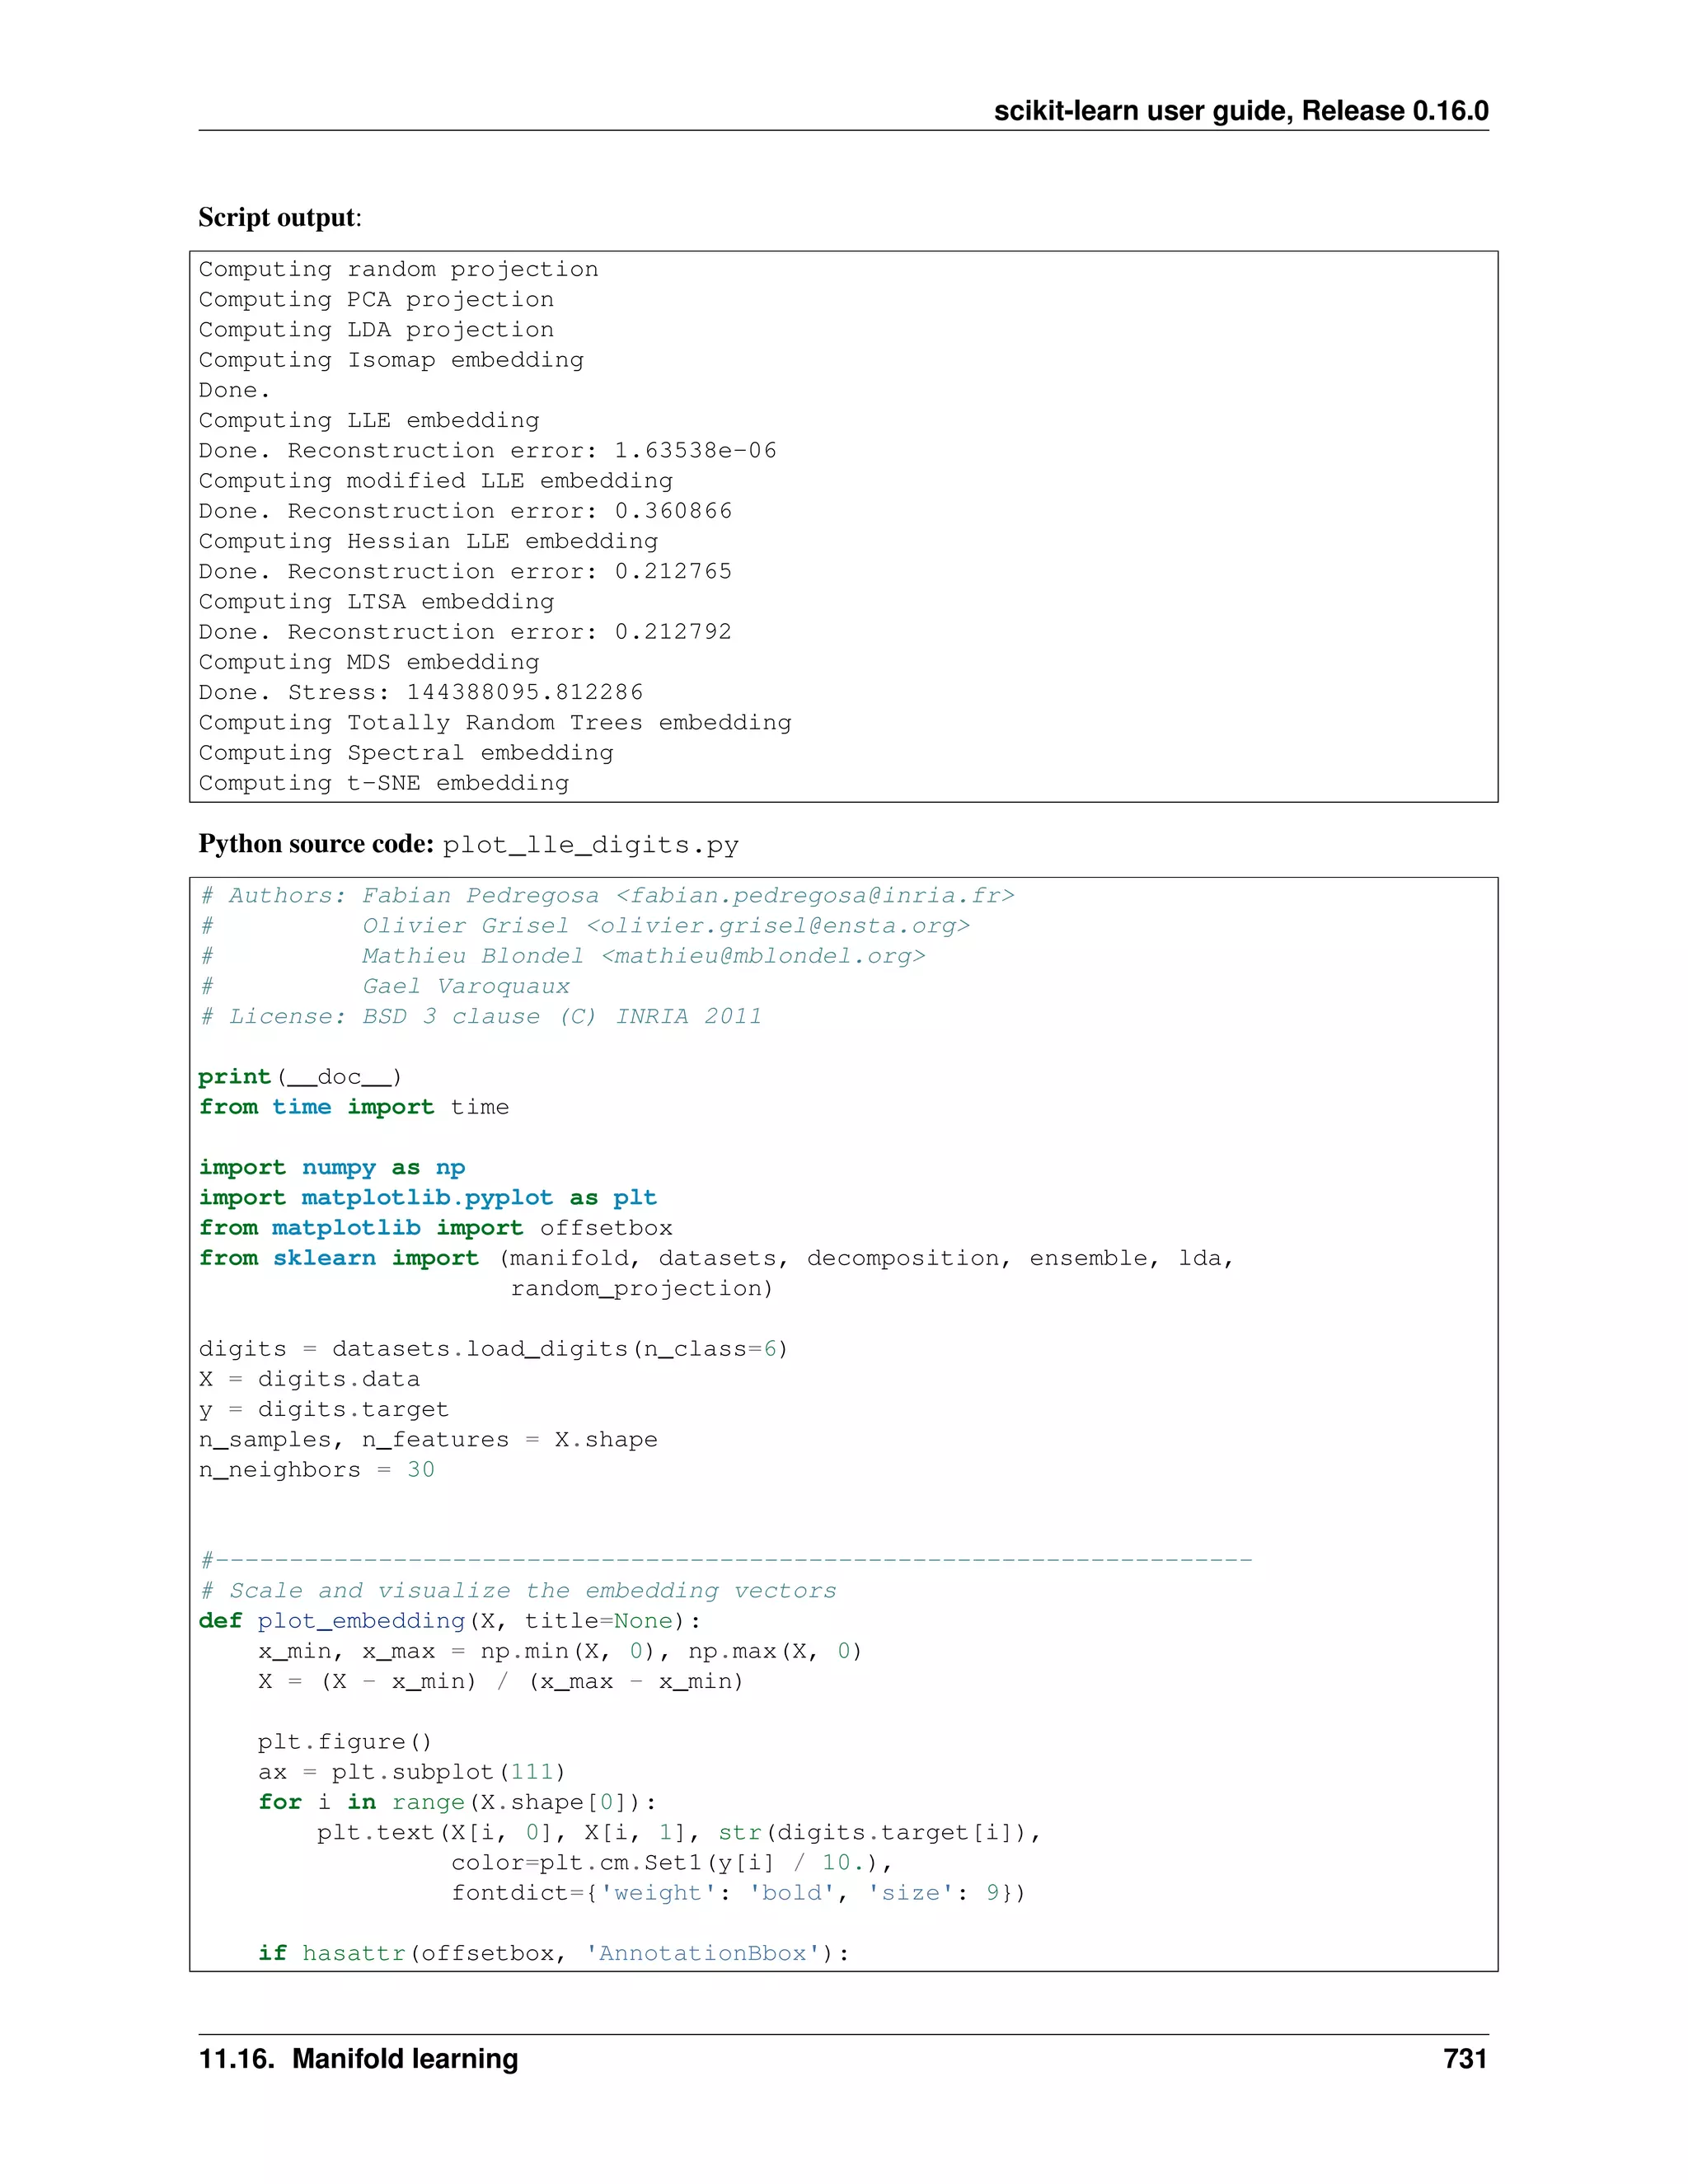The height and width of the screenshot is (2184, 1688).
Task: Click the 'Python source code:' label
Action: [316, 844]
